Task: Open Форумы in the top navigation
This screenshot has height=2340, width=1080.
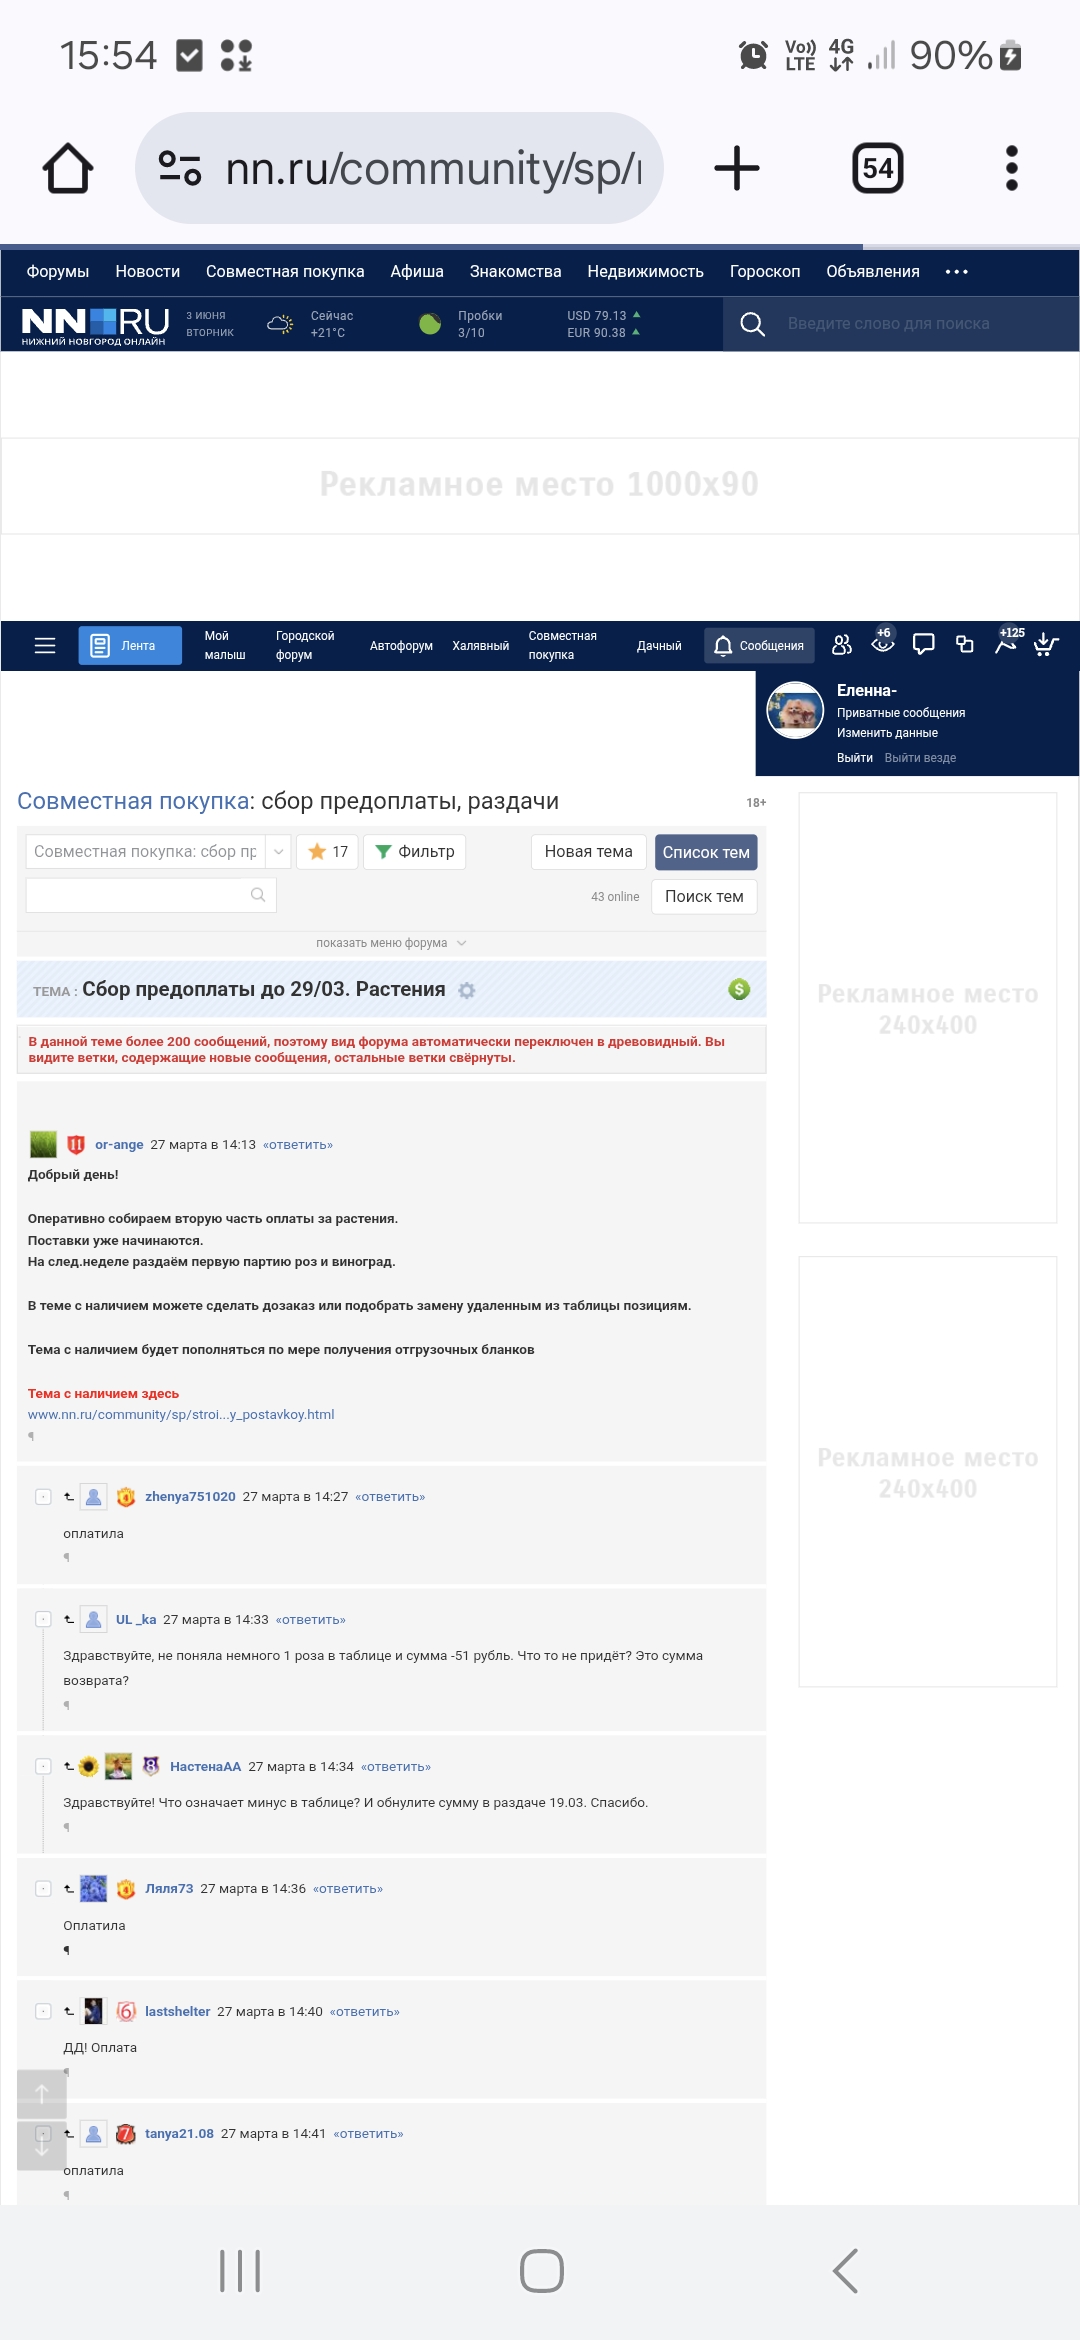Action: [58, 272]
